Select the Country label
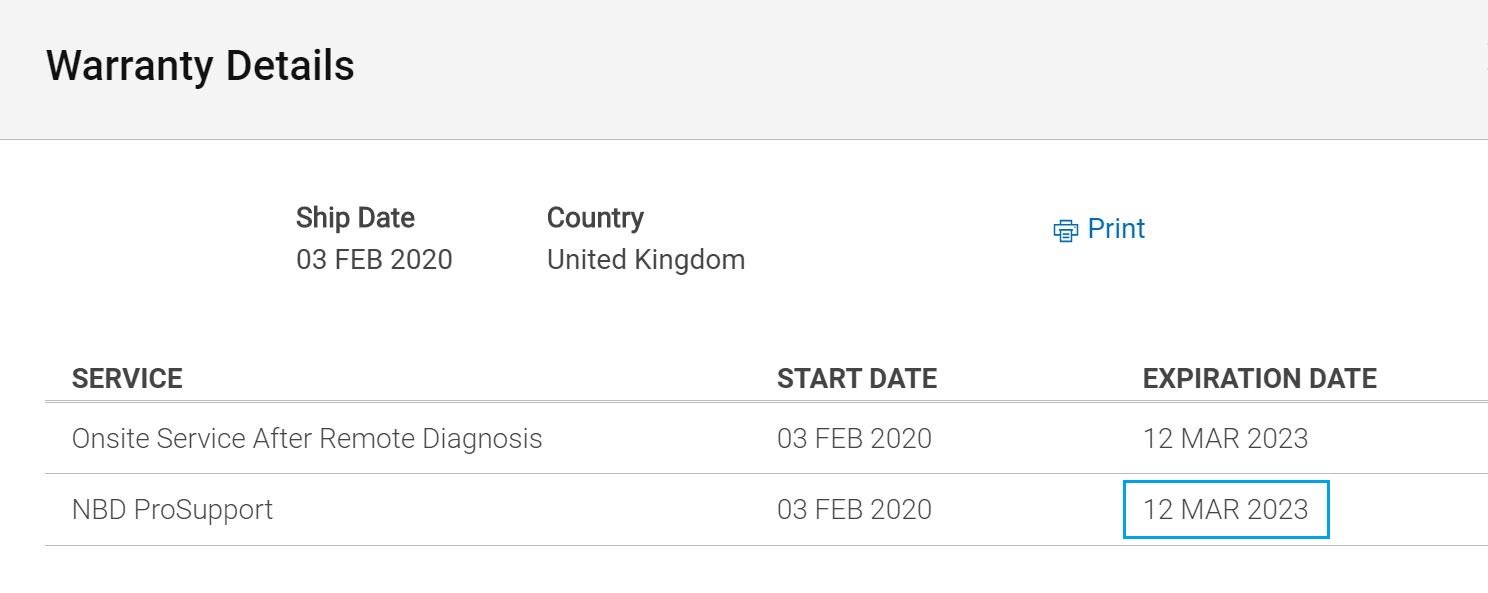This screenshot has width=1488, height=593. [x=595, y=218]
